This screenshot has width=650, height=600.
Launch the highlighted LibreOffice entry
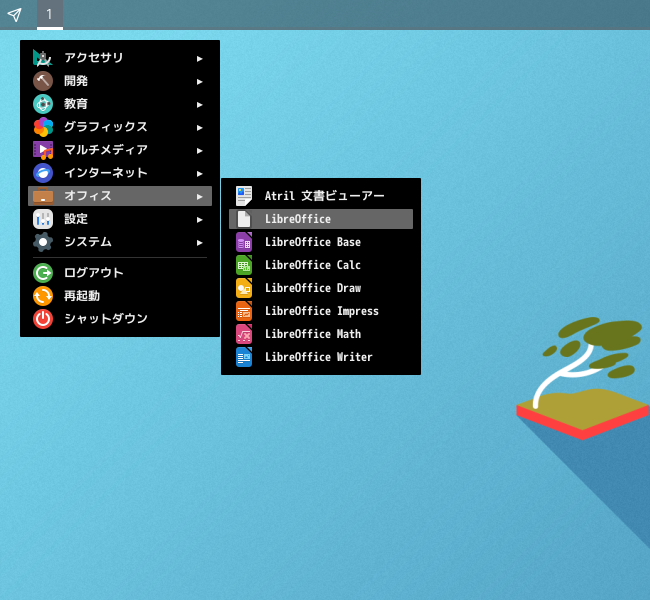(x=298, y=219)
